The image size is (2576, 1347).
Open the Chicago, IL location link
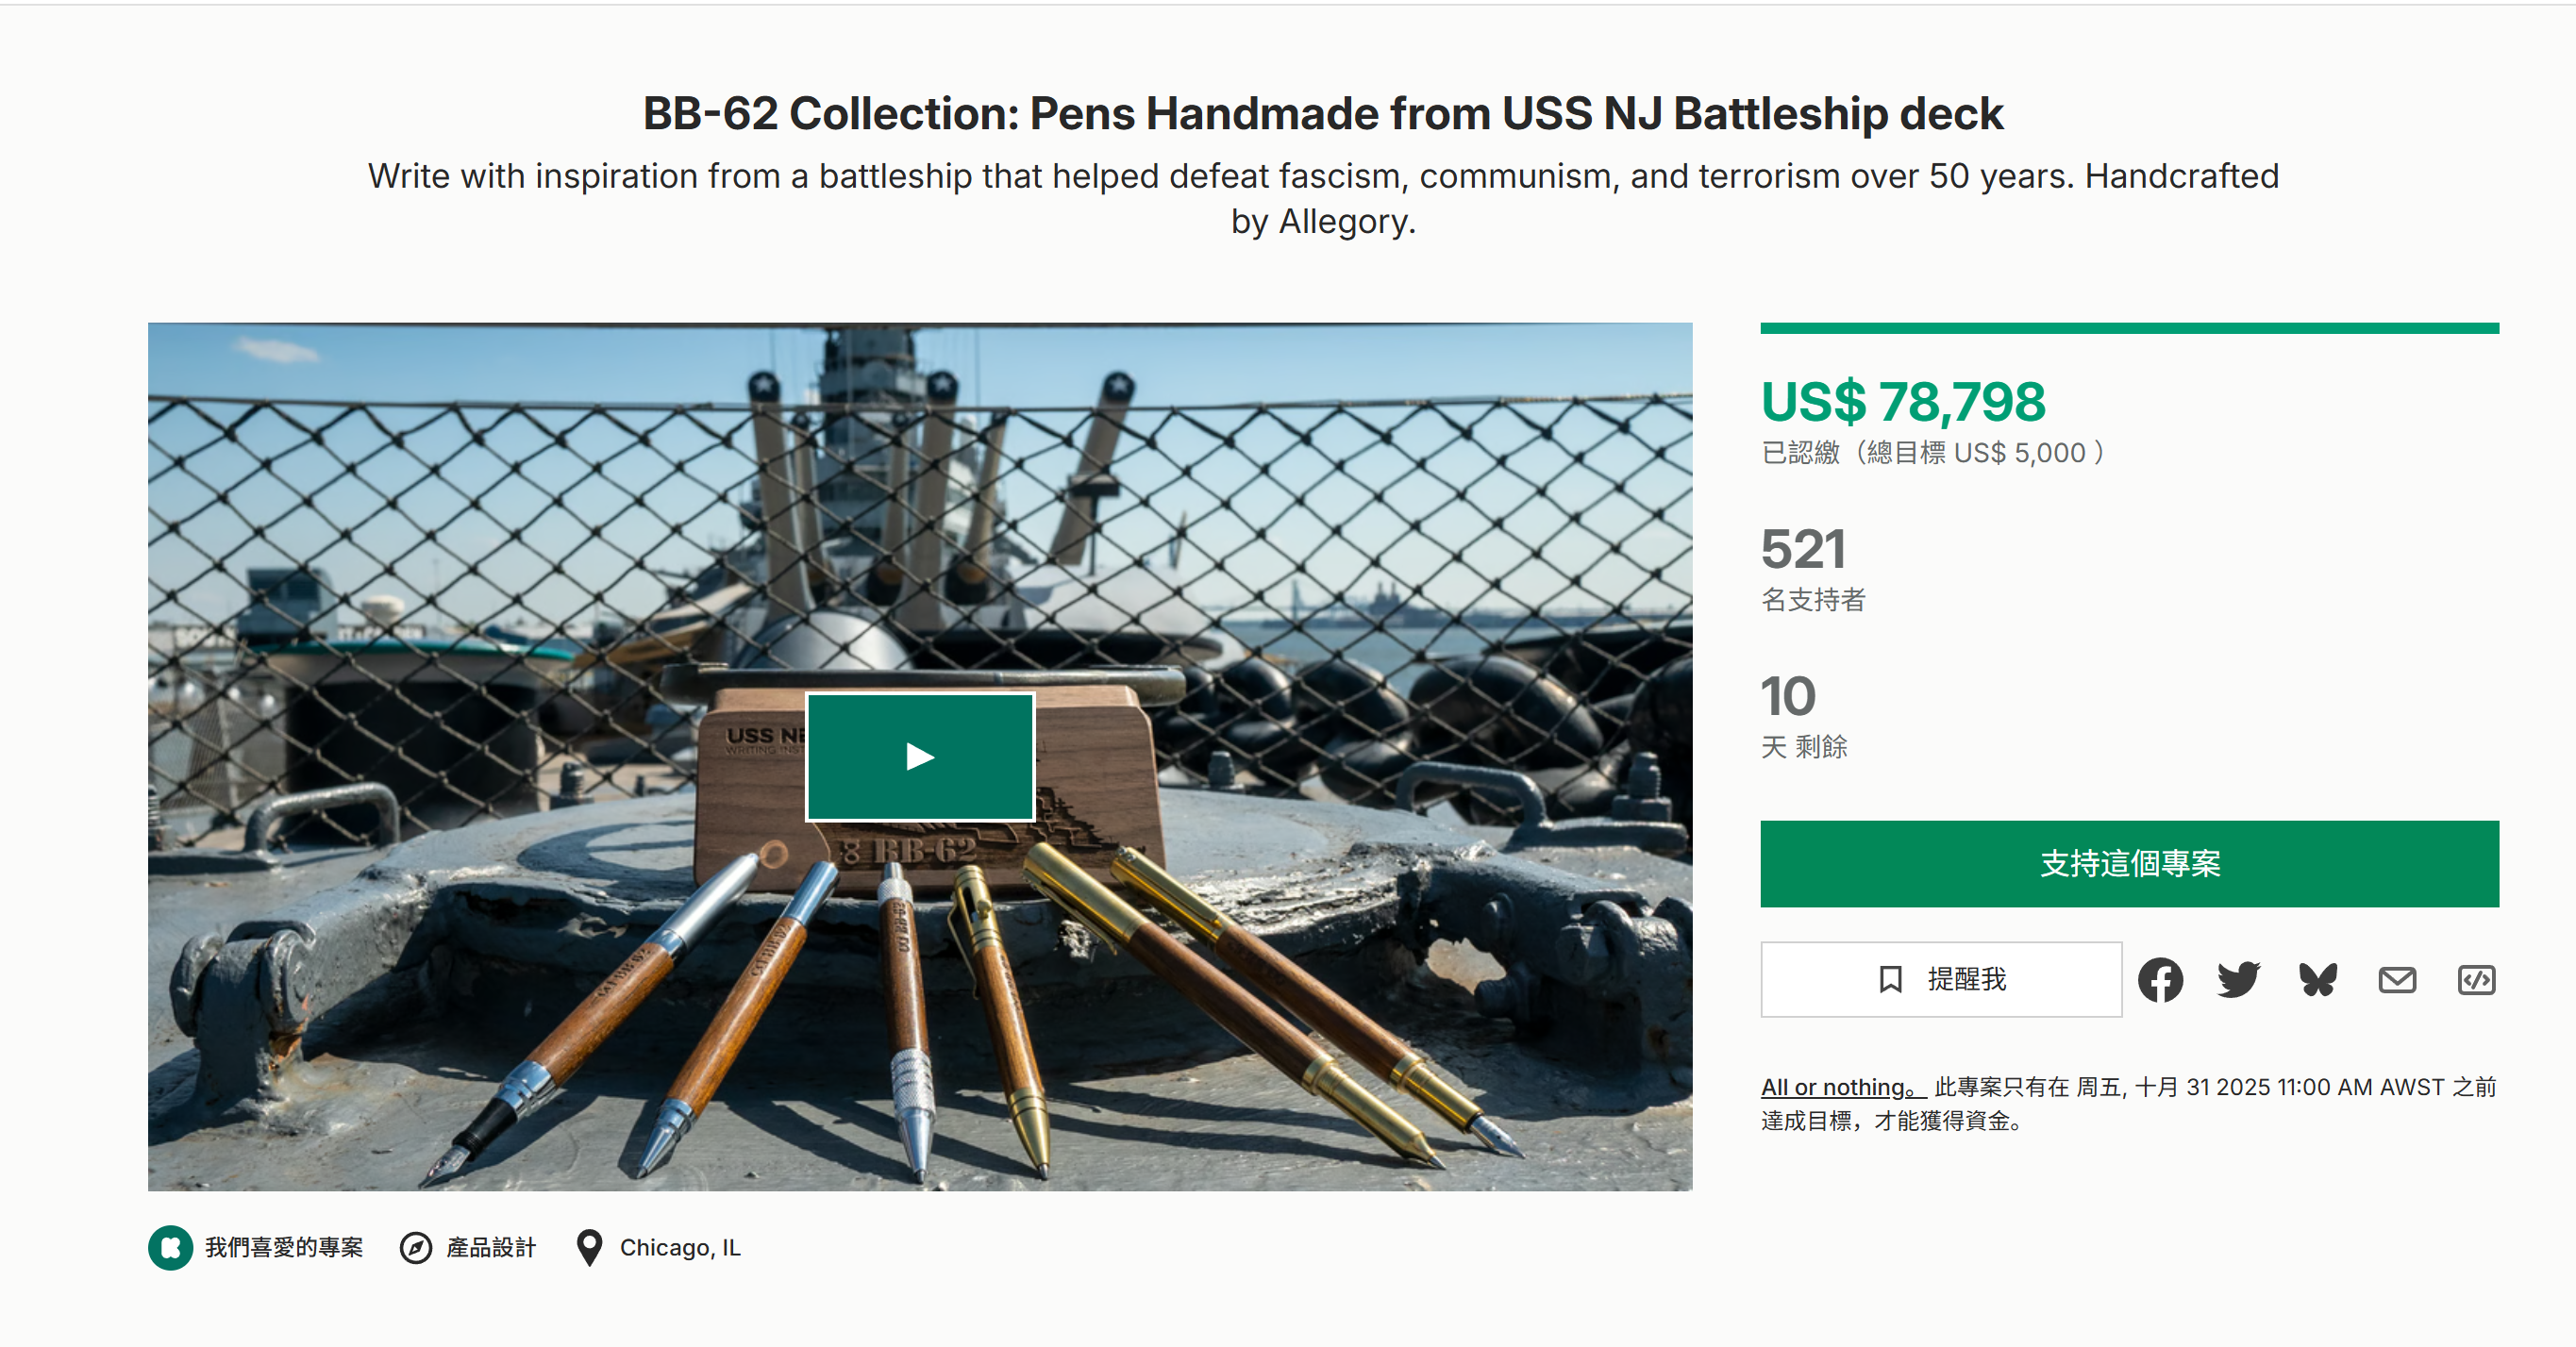coord(680,1247)
